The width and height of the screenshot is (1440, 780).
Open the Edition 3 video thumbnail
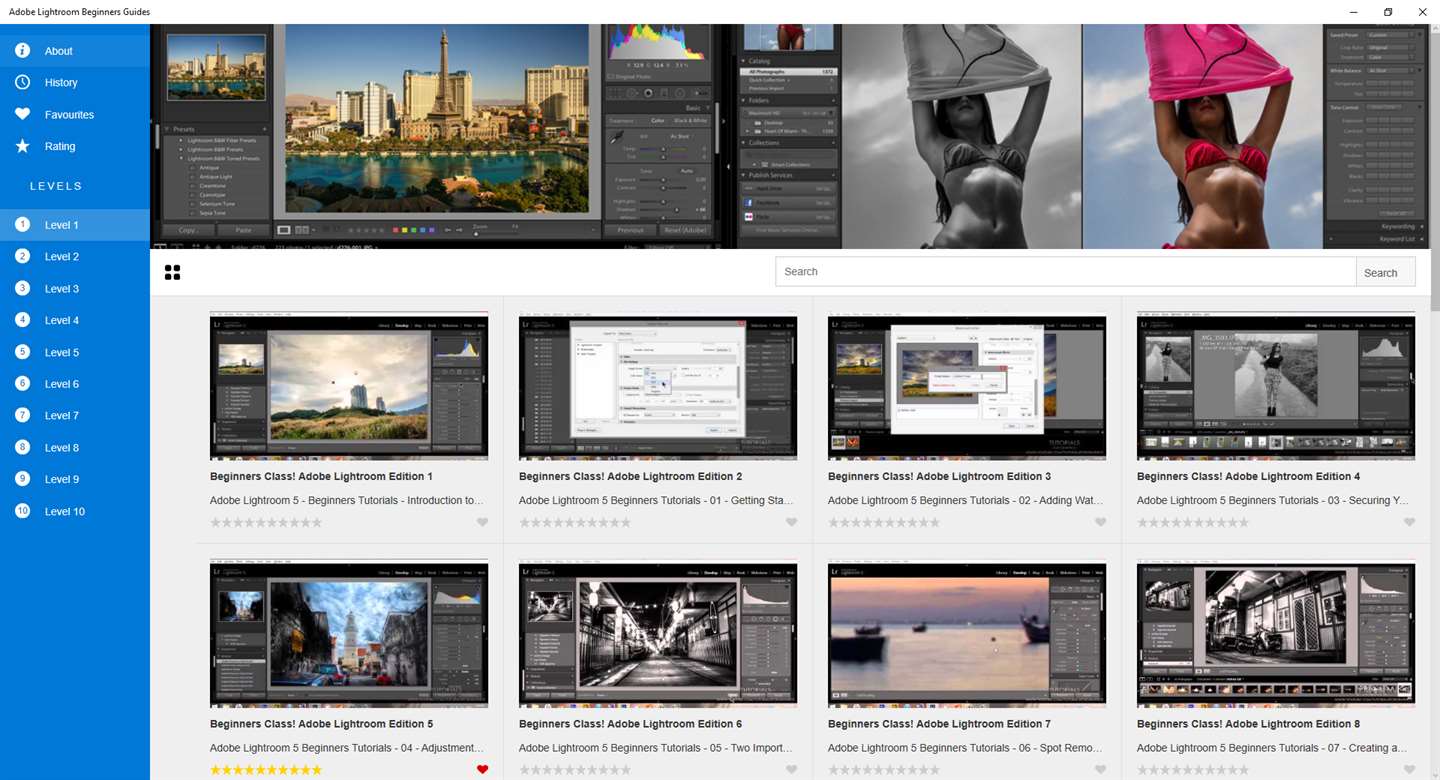[967, 386]
